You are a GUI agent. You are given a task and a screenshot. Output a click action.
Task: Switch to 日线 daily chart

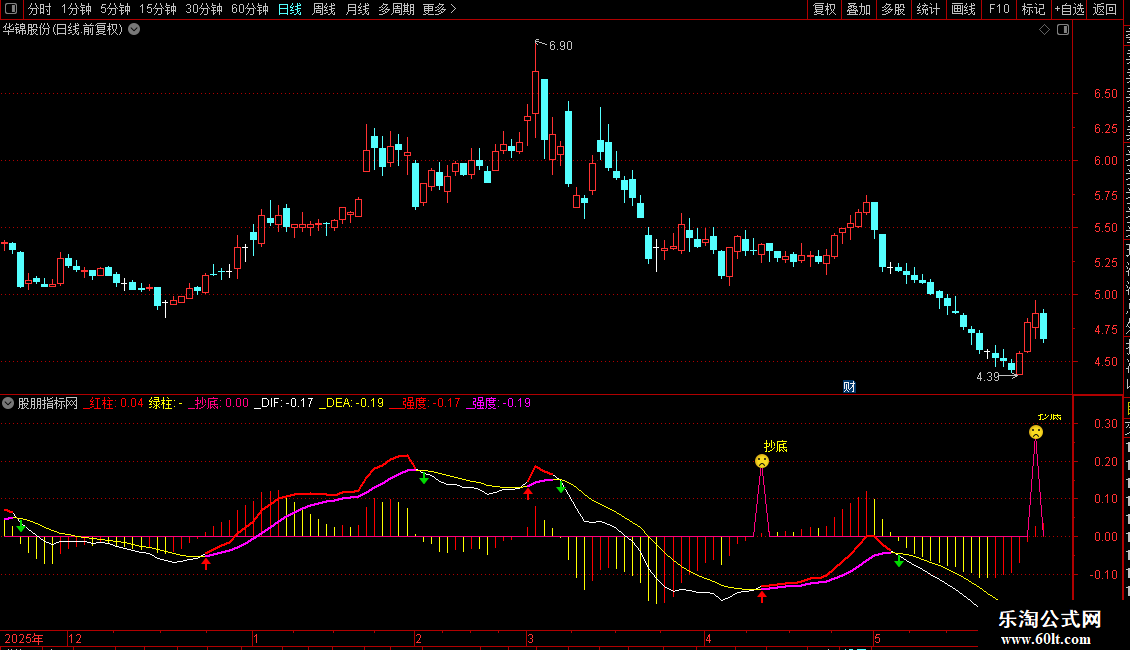[290, 9]
